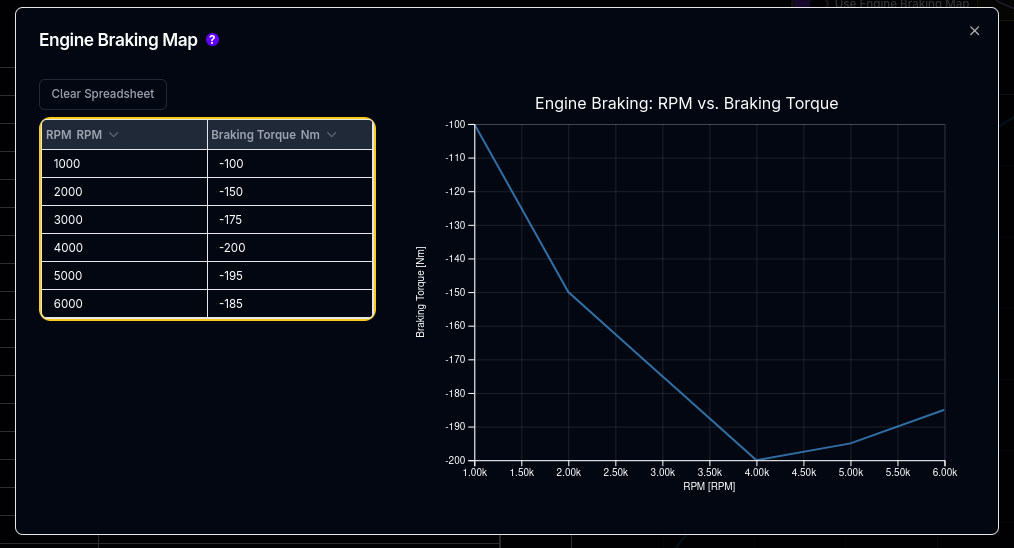
Task: Click the chart title Engine Braking: RPM vs. Braking Torque
Action: (x=686, y=104)
